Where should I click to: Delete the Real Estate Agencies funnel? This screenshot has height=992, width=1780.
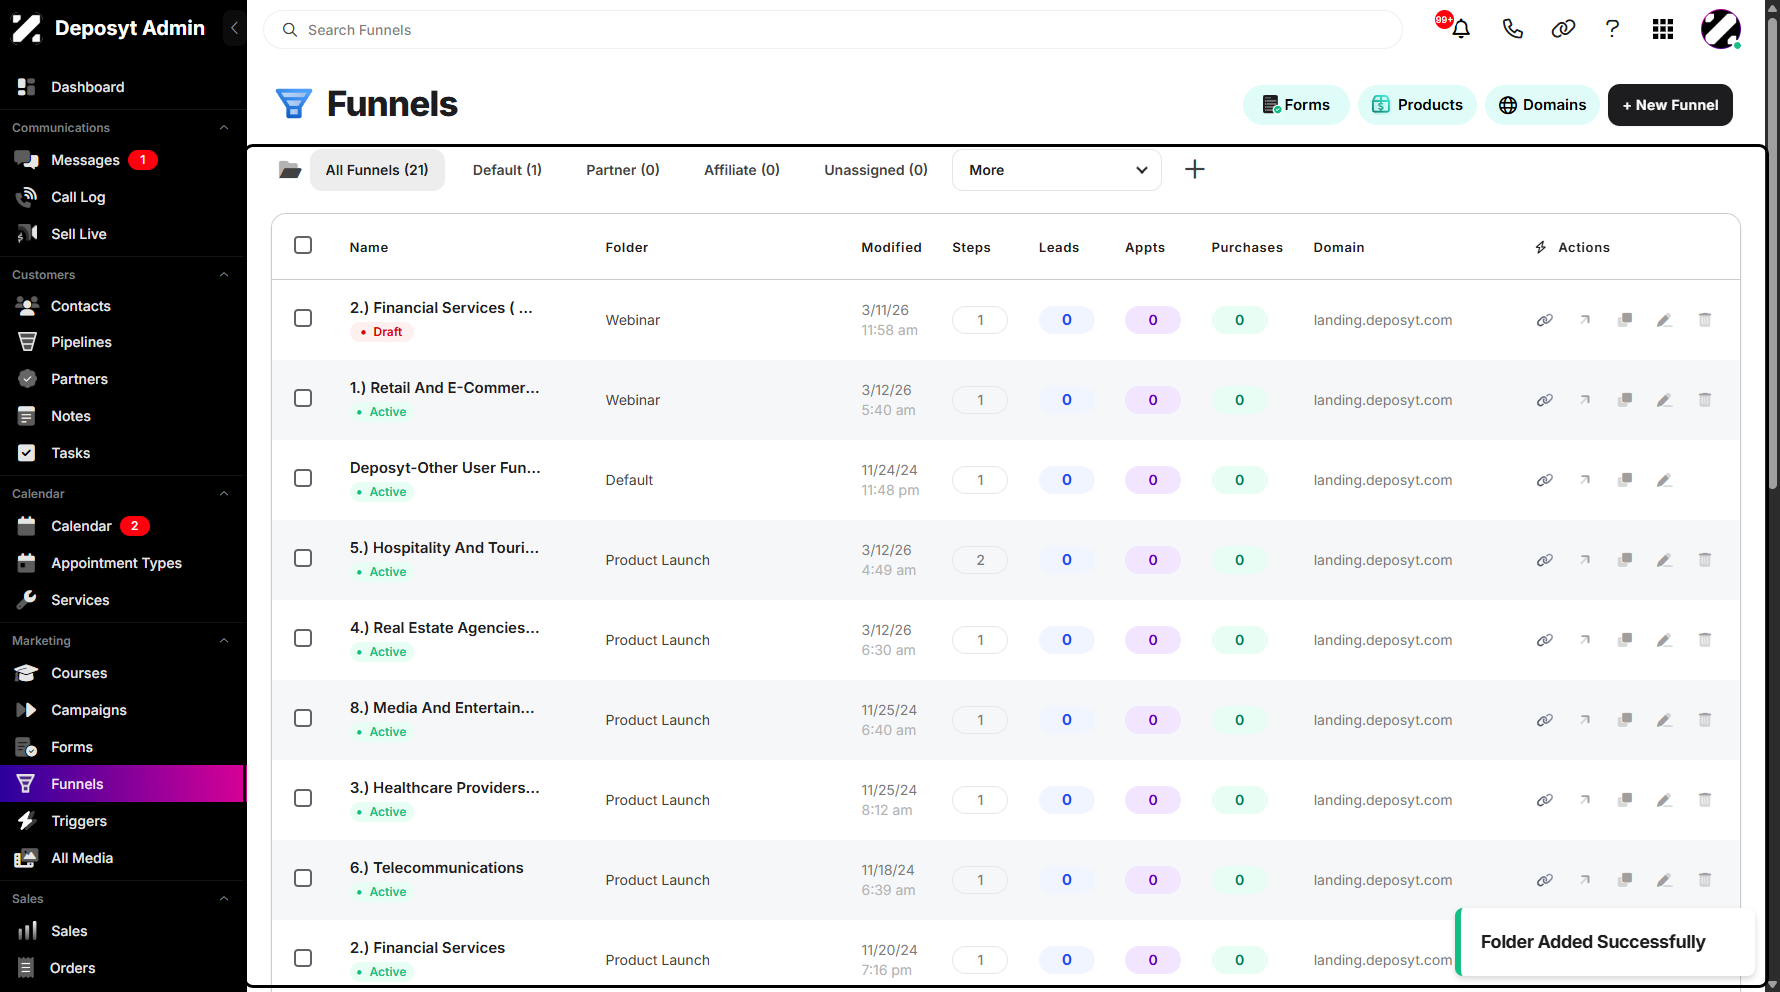[1705, 640]
